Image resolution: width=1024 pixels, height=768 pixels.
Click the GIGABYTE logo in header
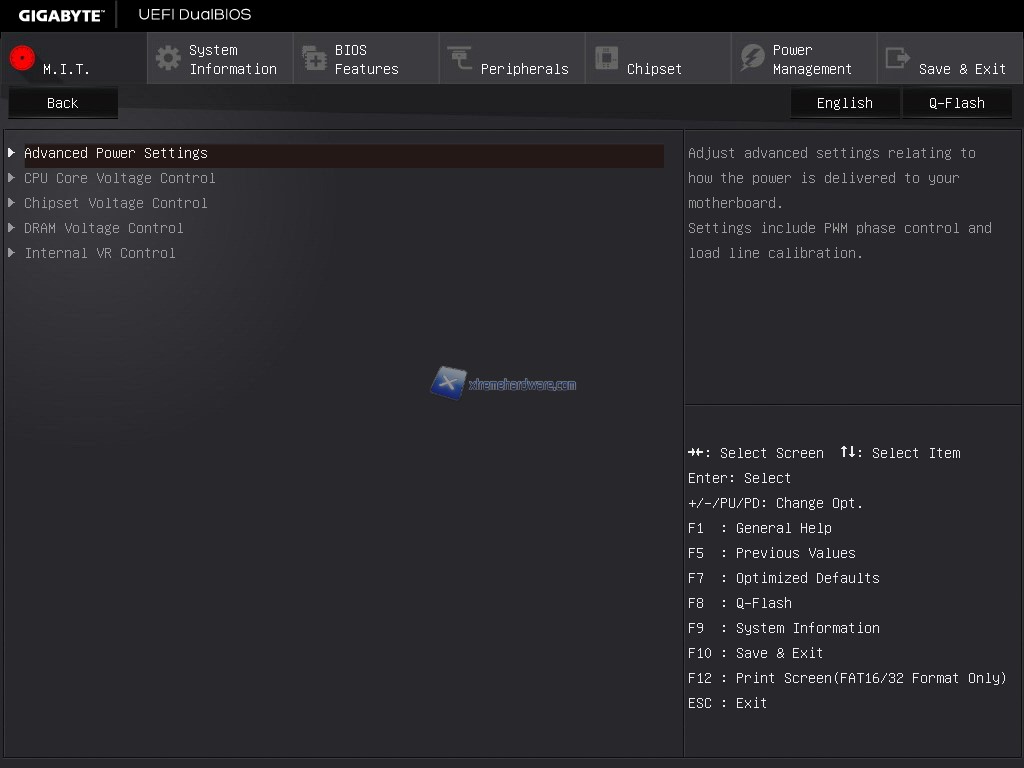60,15
